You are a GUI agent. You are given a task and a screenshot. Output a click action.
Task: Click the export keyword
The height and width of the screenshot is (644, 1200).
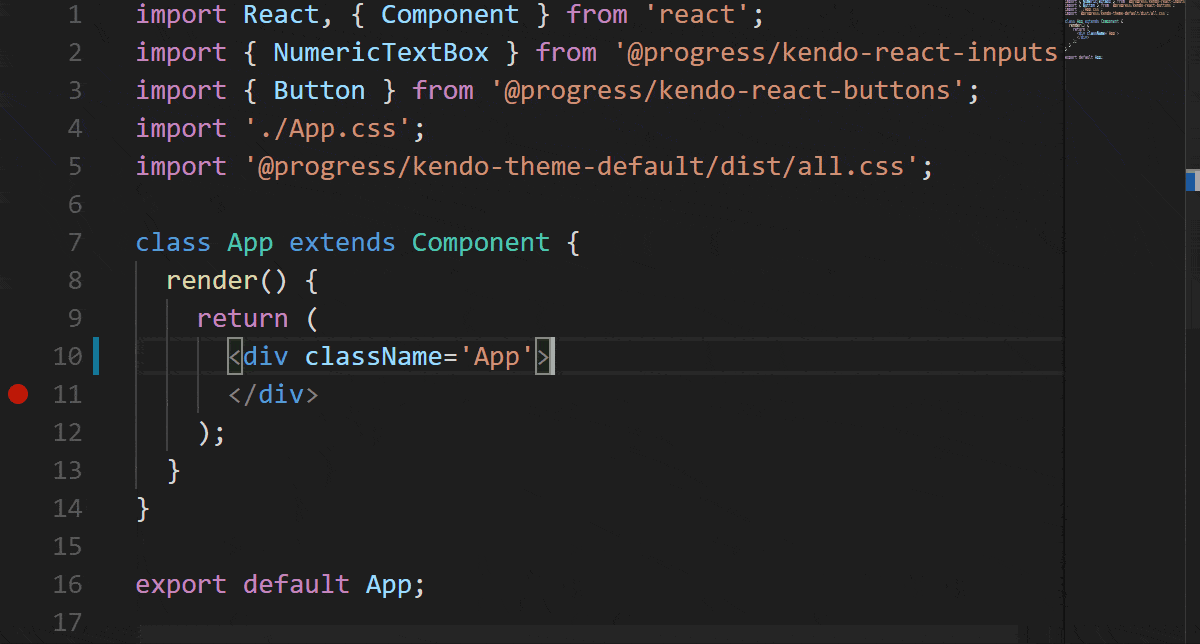tap(182, 585)
